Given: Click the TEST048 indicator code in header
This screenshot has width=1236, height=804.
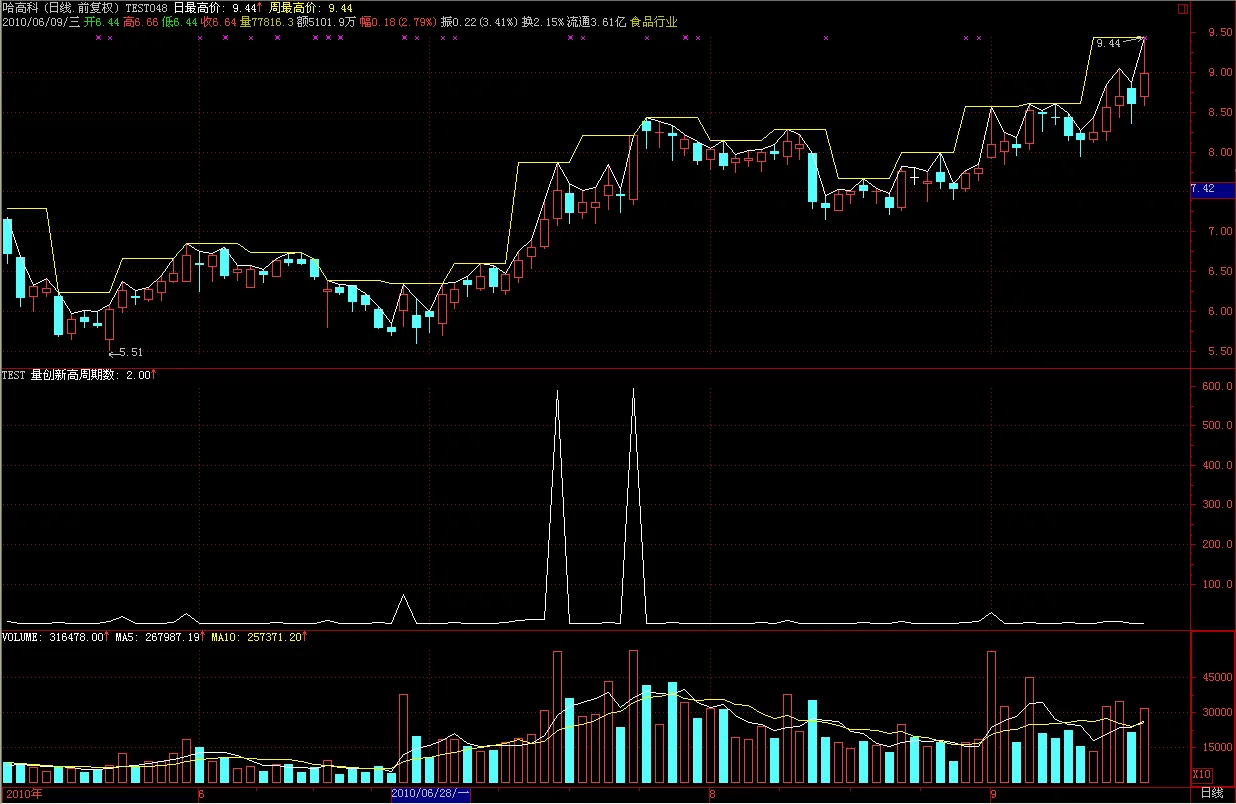Looking at the screenshot, I should [x=147, y=7].
